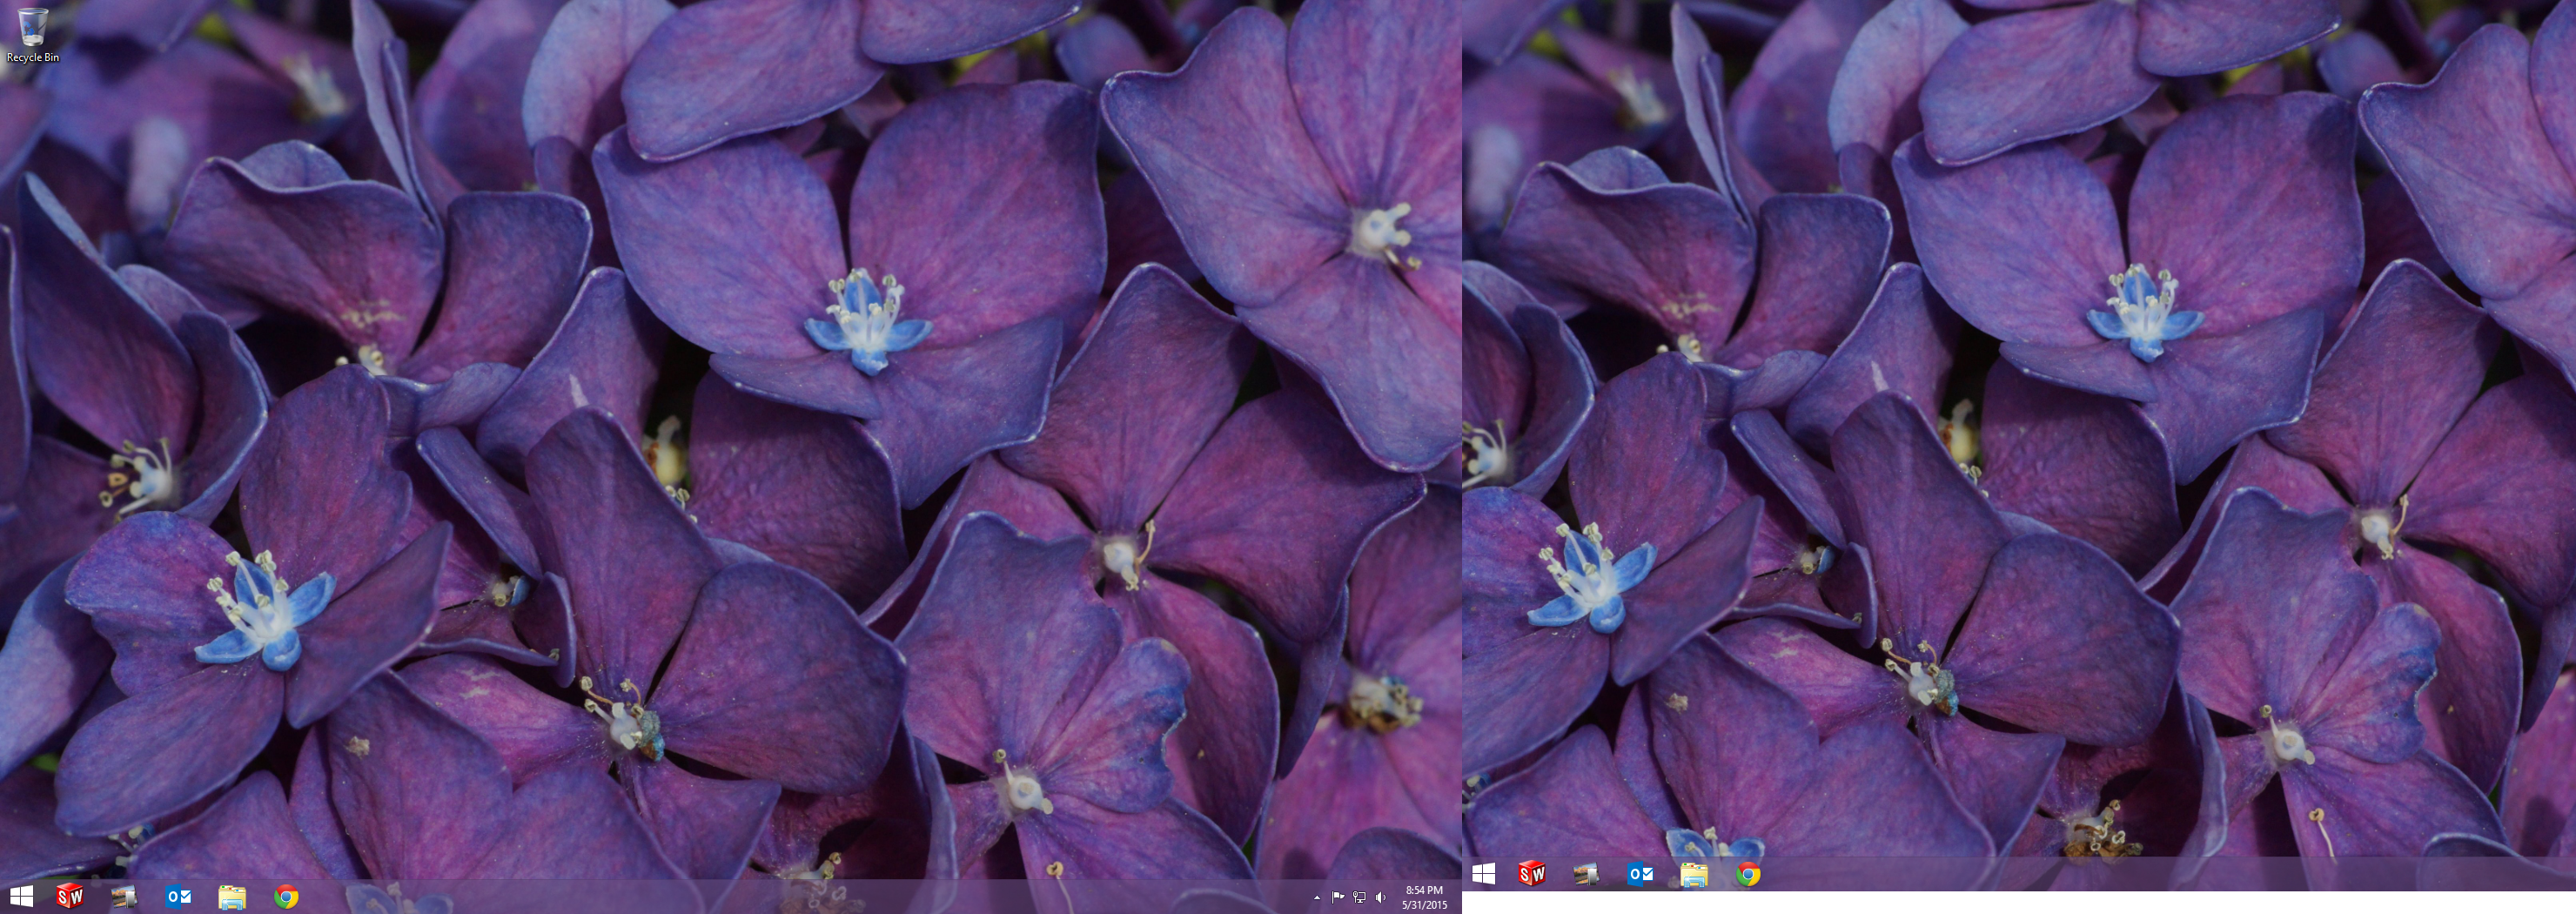Screen dimensions: 2576x914
Task: Open Outlook from the right monitor taskbar
Action: [1640, 874]
